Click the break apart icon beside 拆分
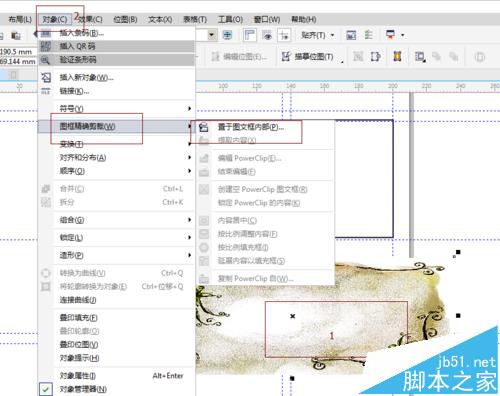This screenshot has width=500, height=396. pos(46,202)
